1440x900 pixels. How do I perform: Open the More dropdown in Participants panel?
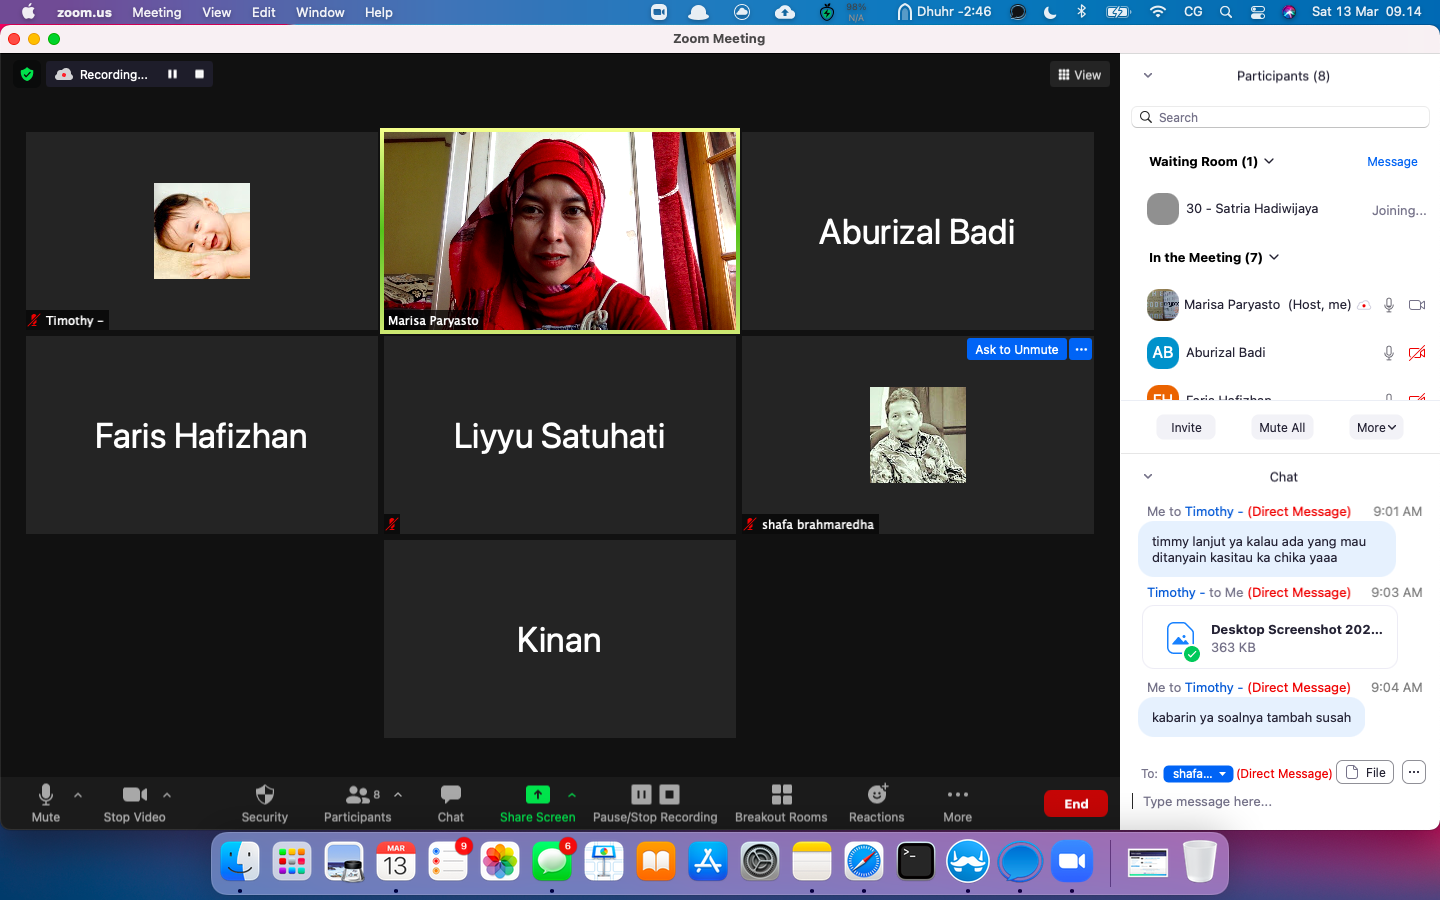coord(1376,427)
